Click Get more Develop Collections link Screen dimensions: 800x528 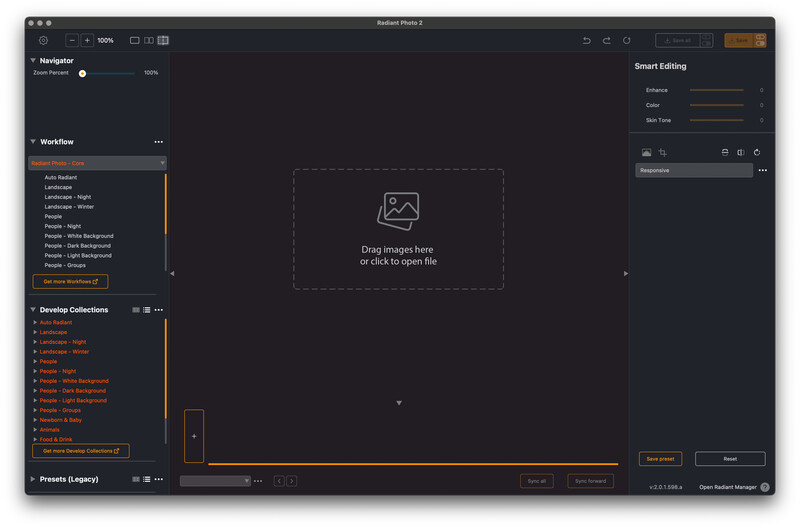point(81,451)
